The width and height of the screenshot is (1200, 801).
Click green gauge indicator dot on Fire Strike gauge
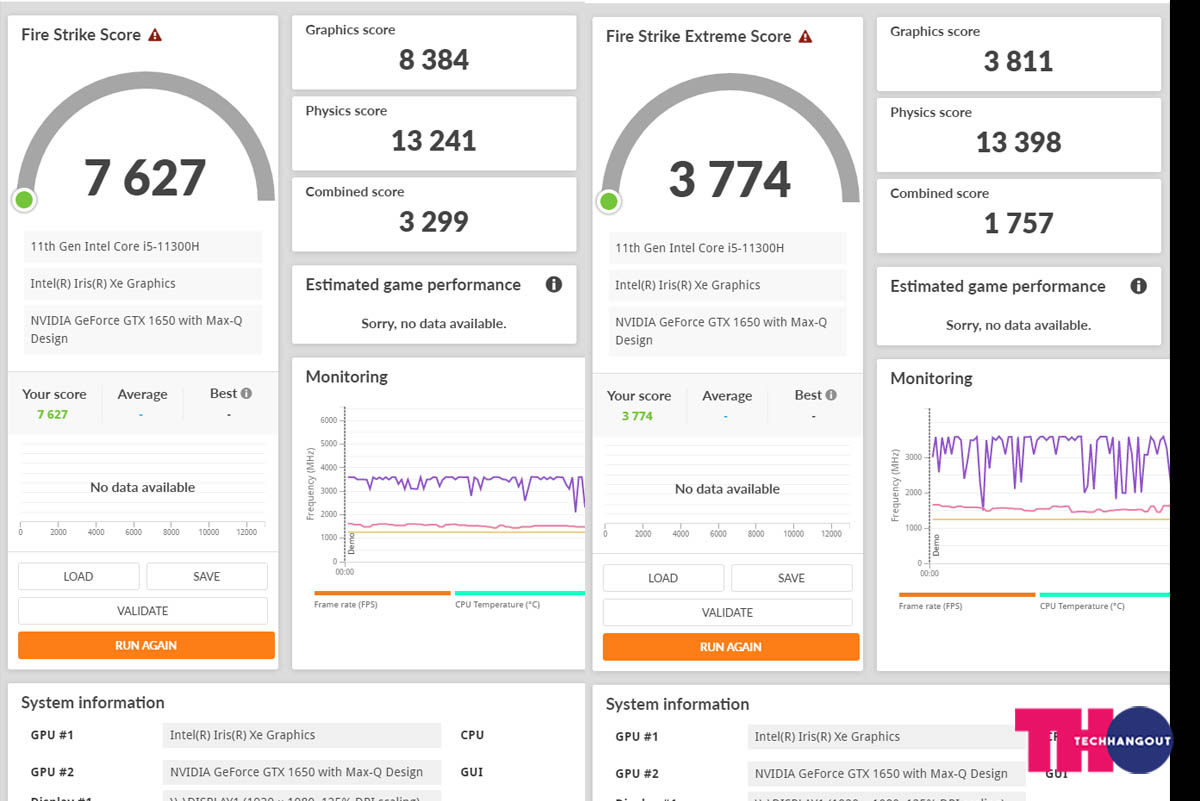click(24, 200)
